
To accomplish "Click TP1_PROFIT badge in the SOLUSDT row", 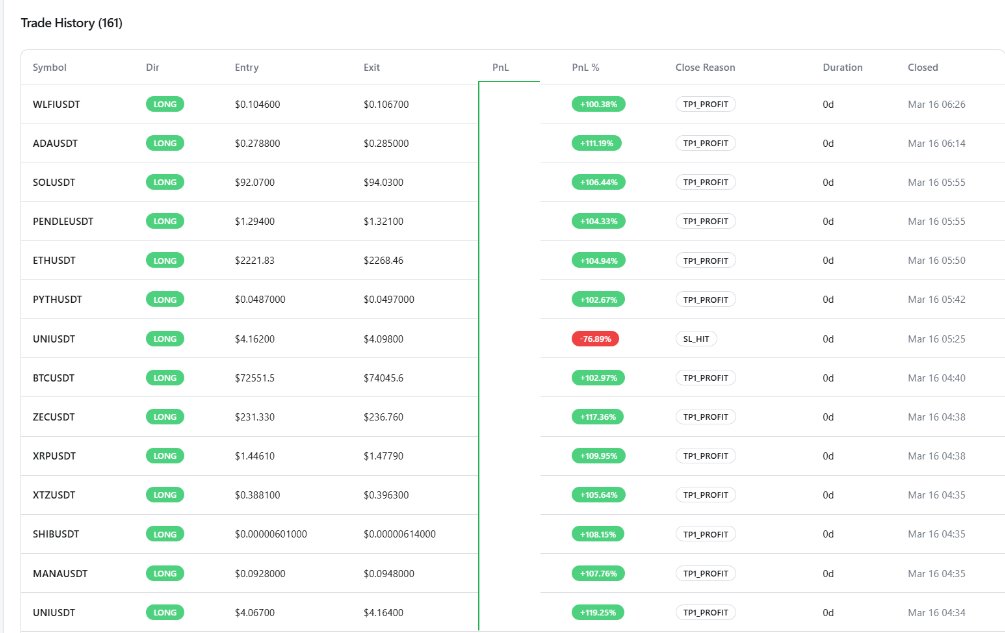I will point(705,182).
